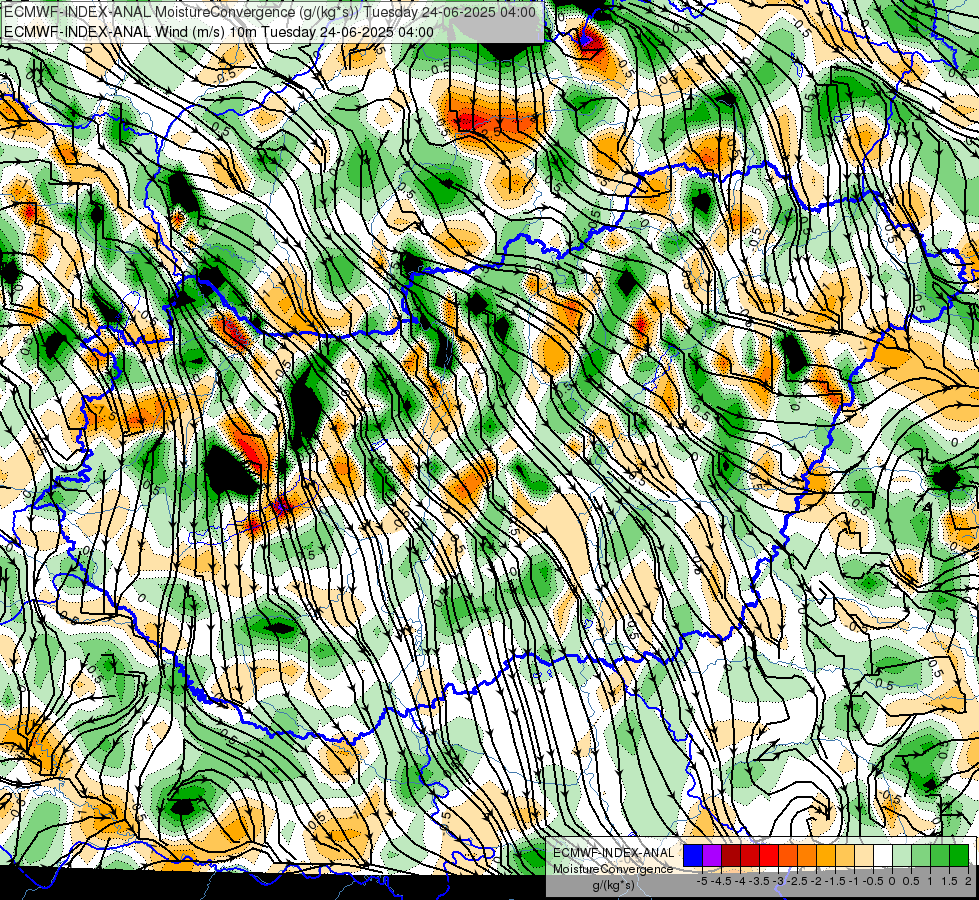
Task: Click the '-5' tick label in legend
Action: pyautogui.click(x=702, y=881)
